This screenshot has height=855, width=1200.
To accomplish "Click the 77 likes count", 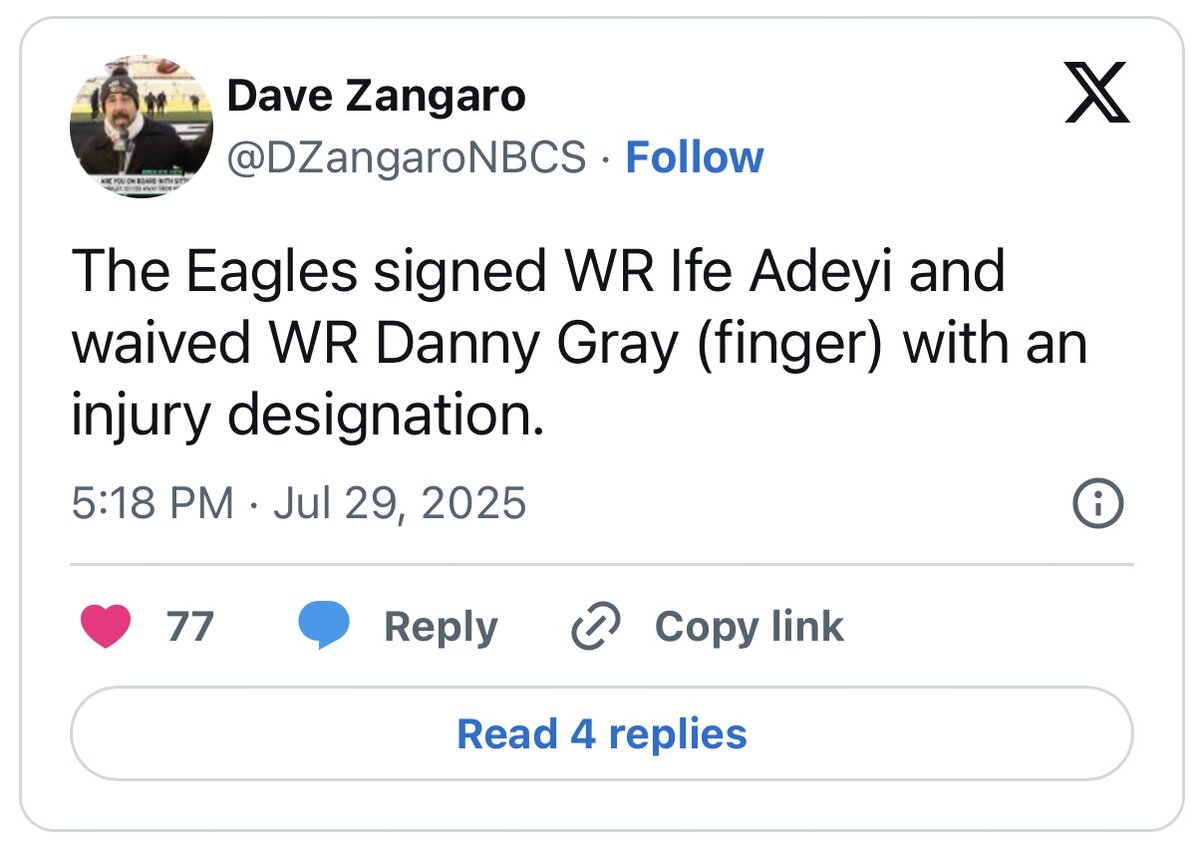I will pos(190,627).
